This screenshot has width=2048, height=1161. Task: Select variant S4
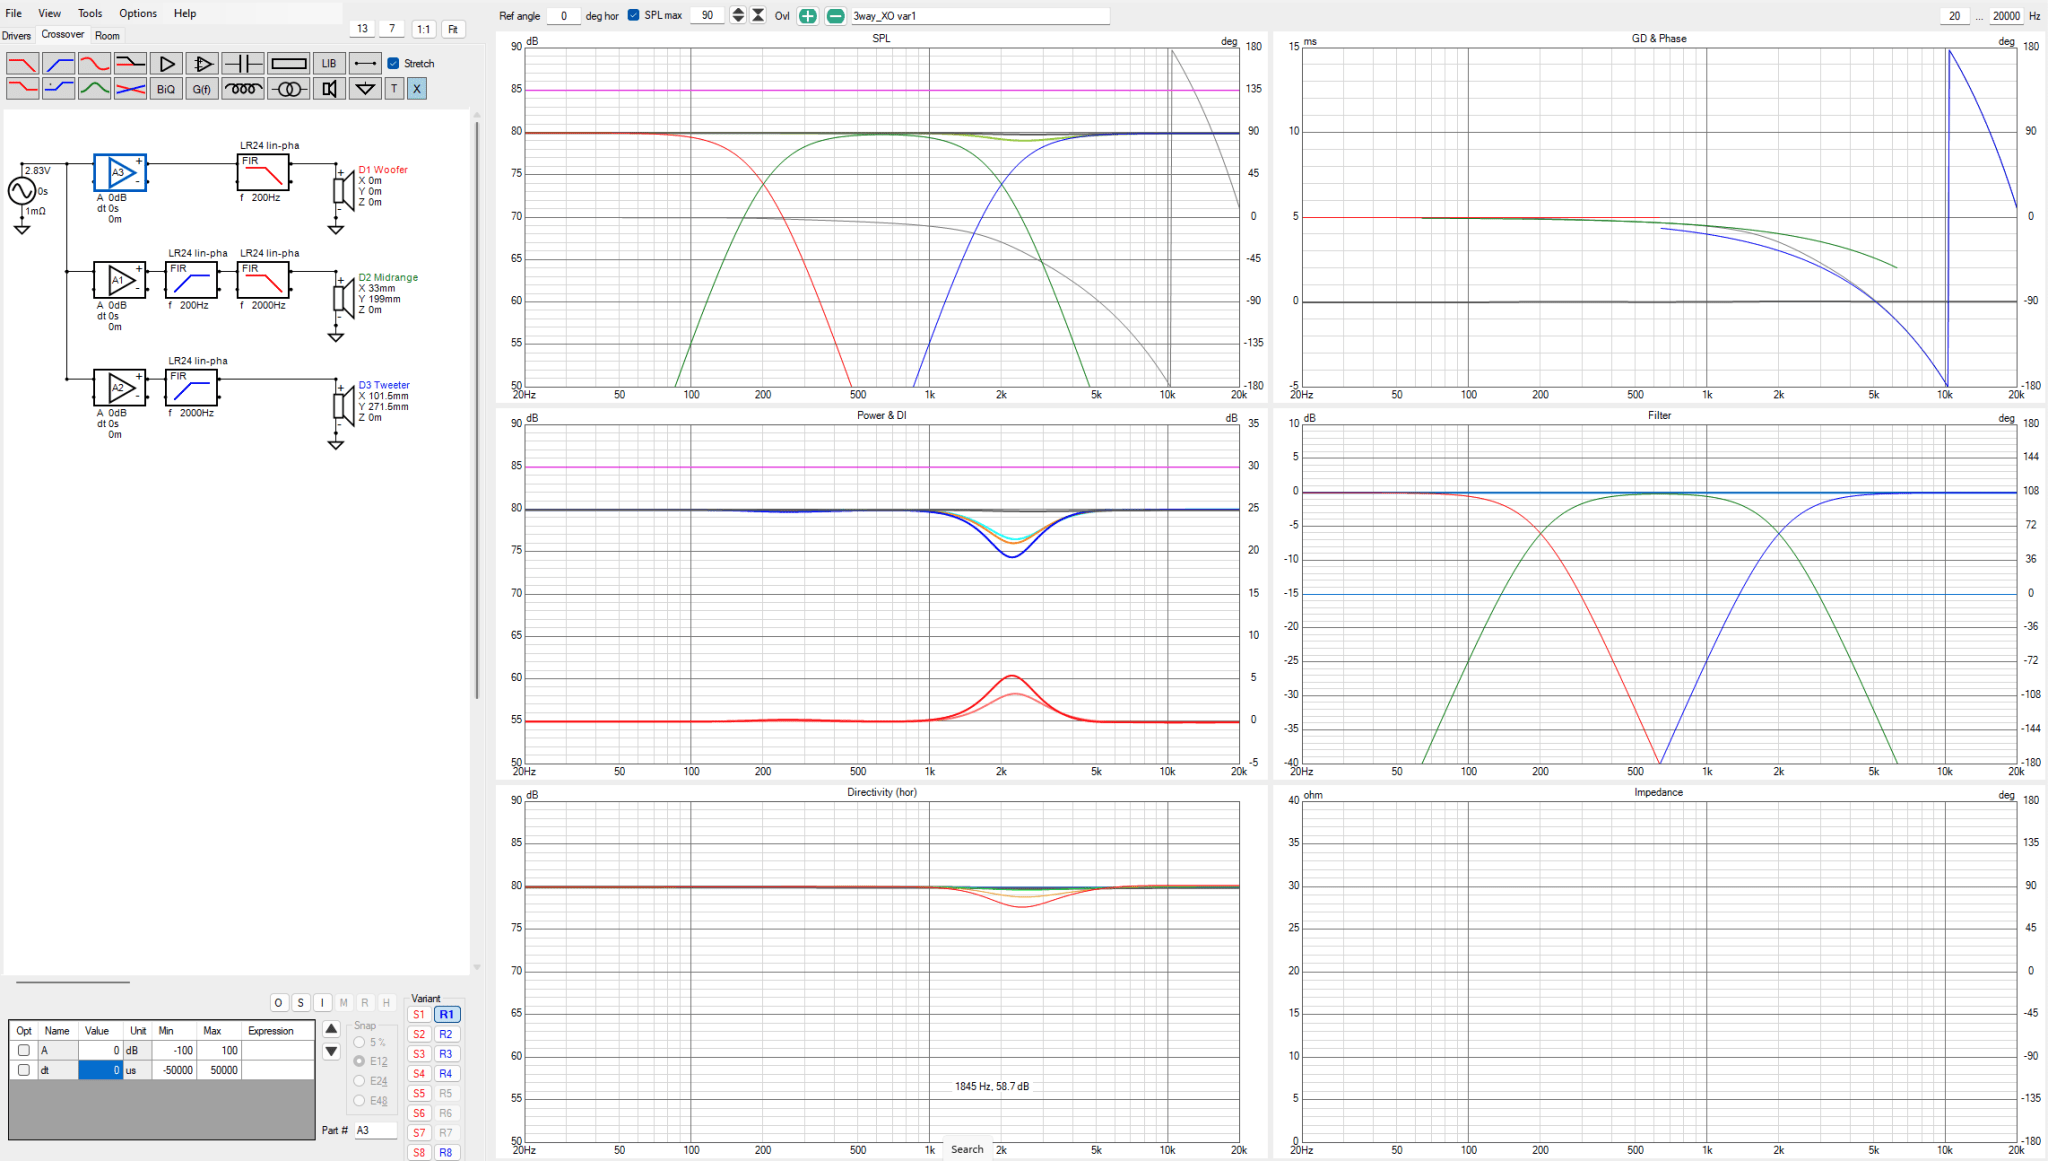coord(419,1073)
